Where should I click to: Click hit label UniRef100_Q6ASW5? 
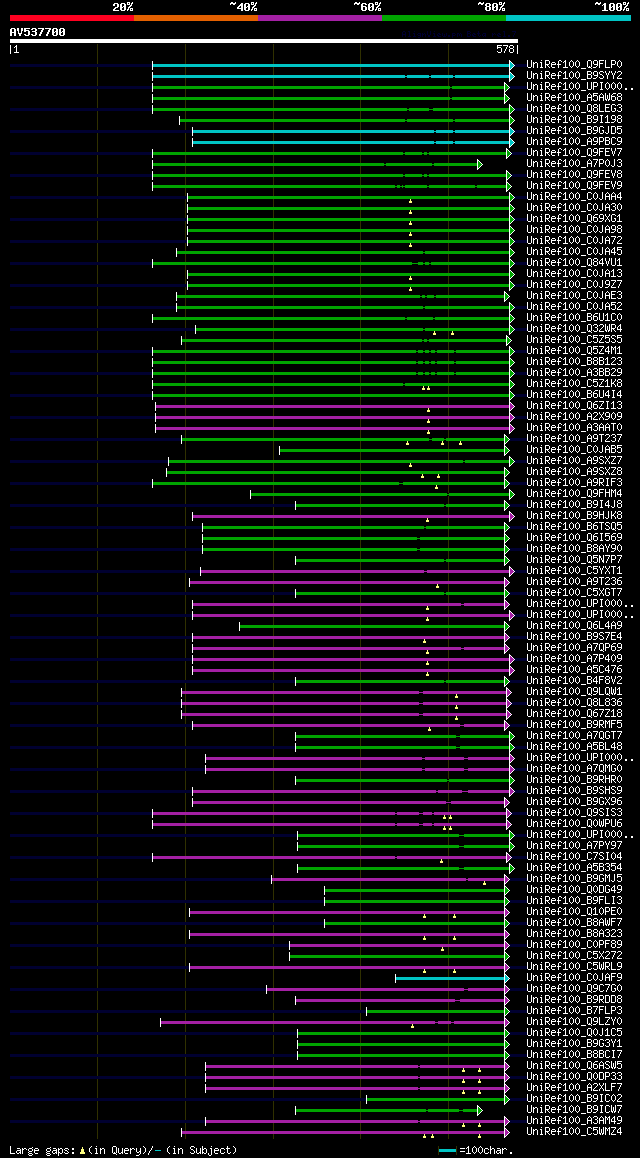tap(574, 1066)
